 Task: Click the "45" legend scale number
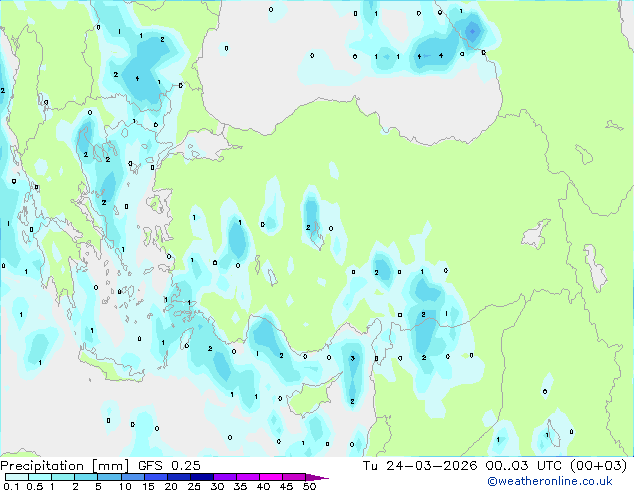click(x=286, y=486)
